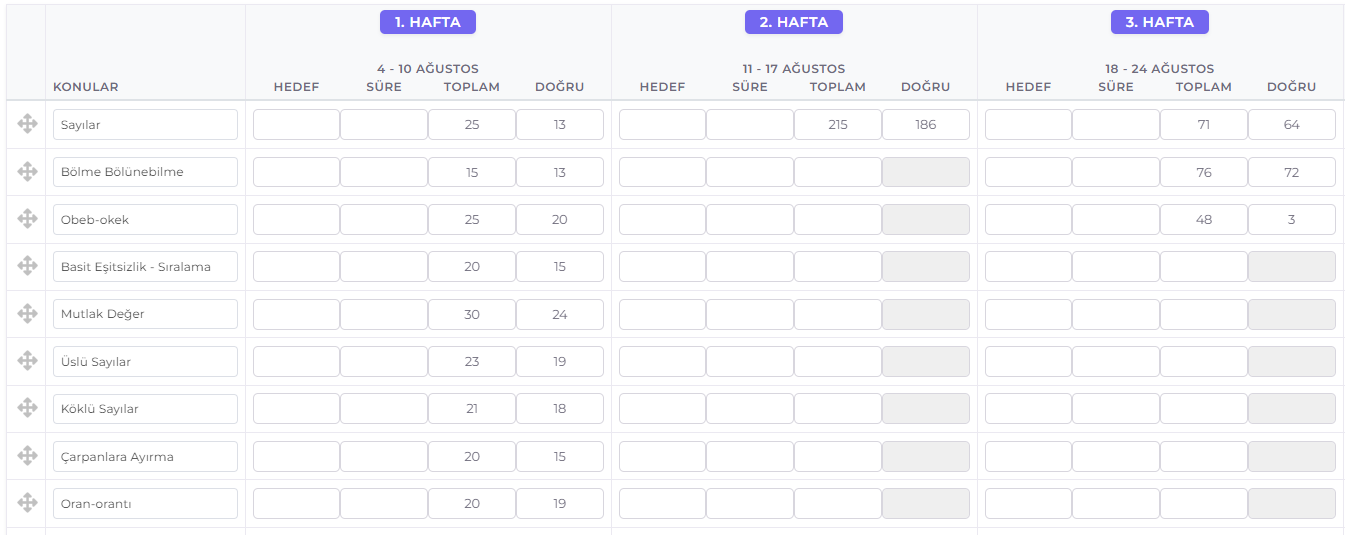Click the 2. HAFTA label button
Image resolution: width=1345 pixels, height=535 pixels.
click(793, 22)
